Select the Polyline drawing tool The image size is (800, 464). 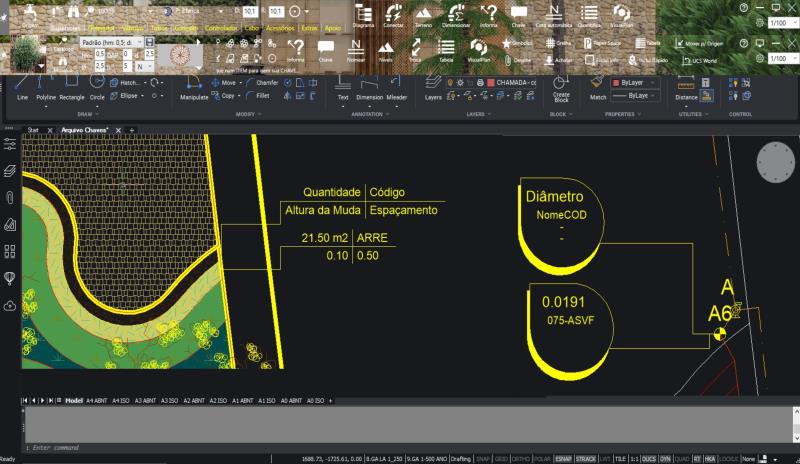[x=46, y=88]
